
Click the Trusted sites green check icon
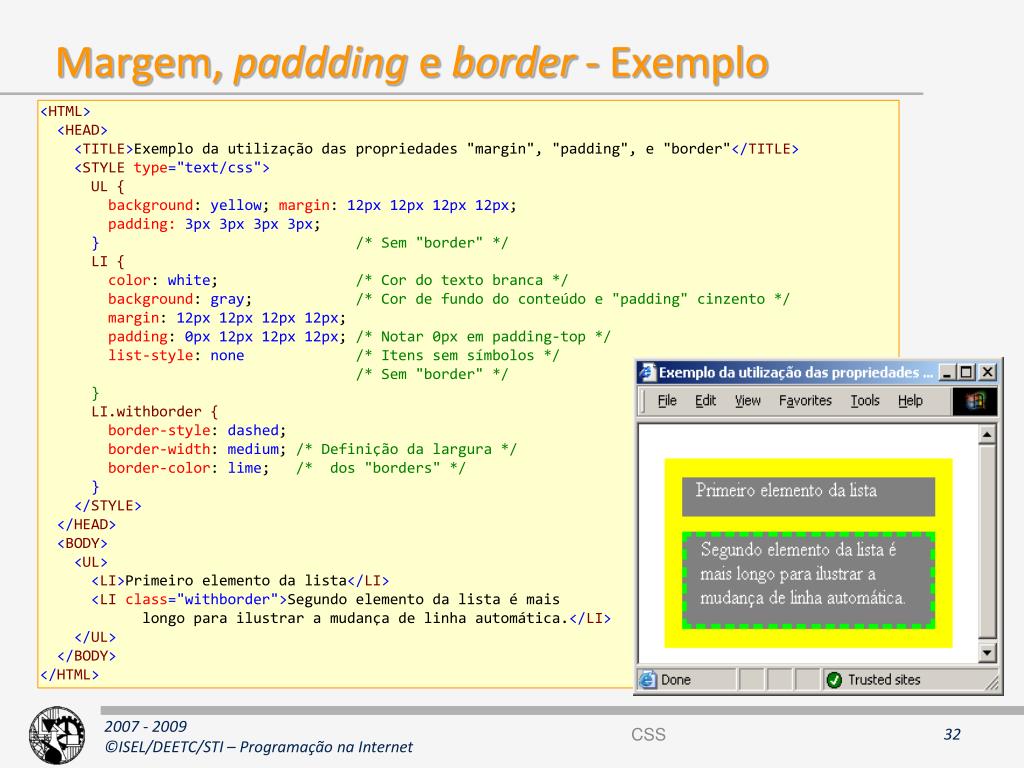tap(834, 680)
